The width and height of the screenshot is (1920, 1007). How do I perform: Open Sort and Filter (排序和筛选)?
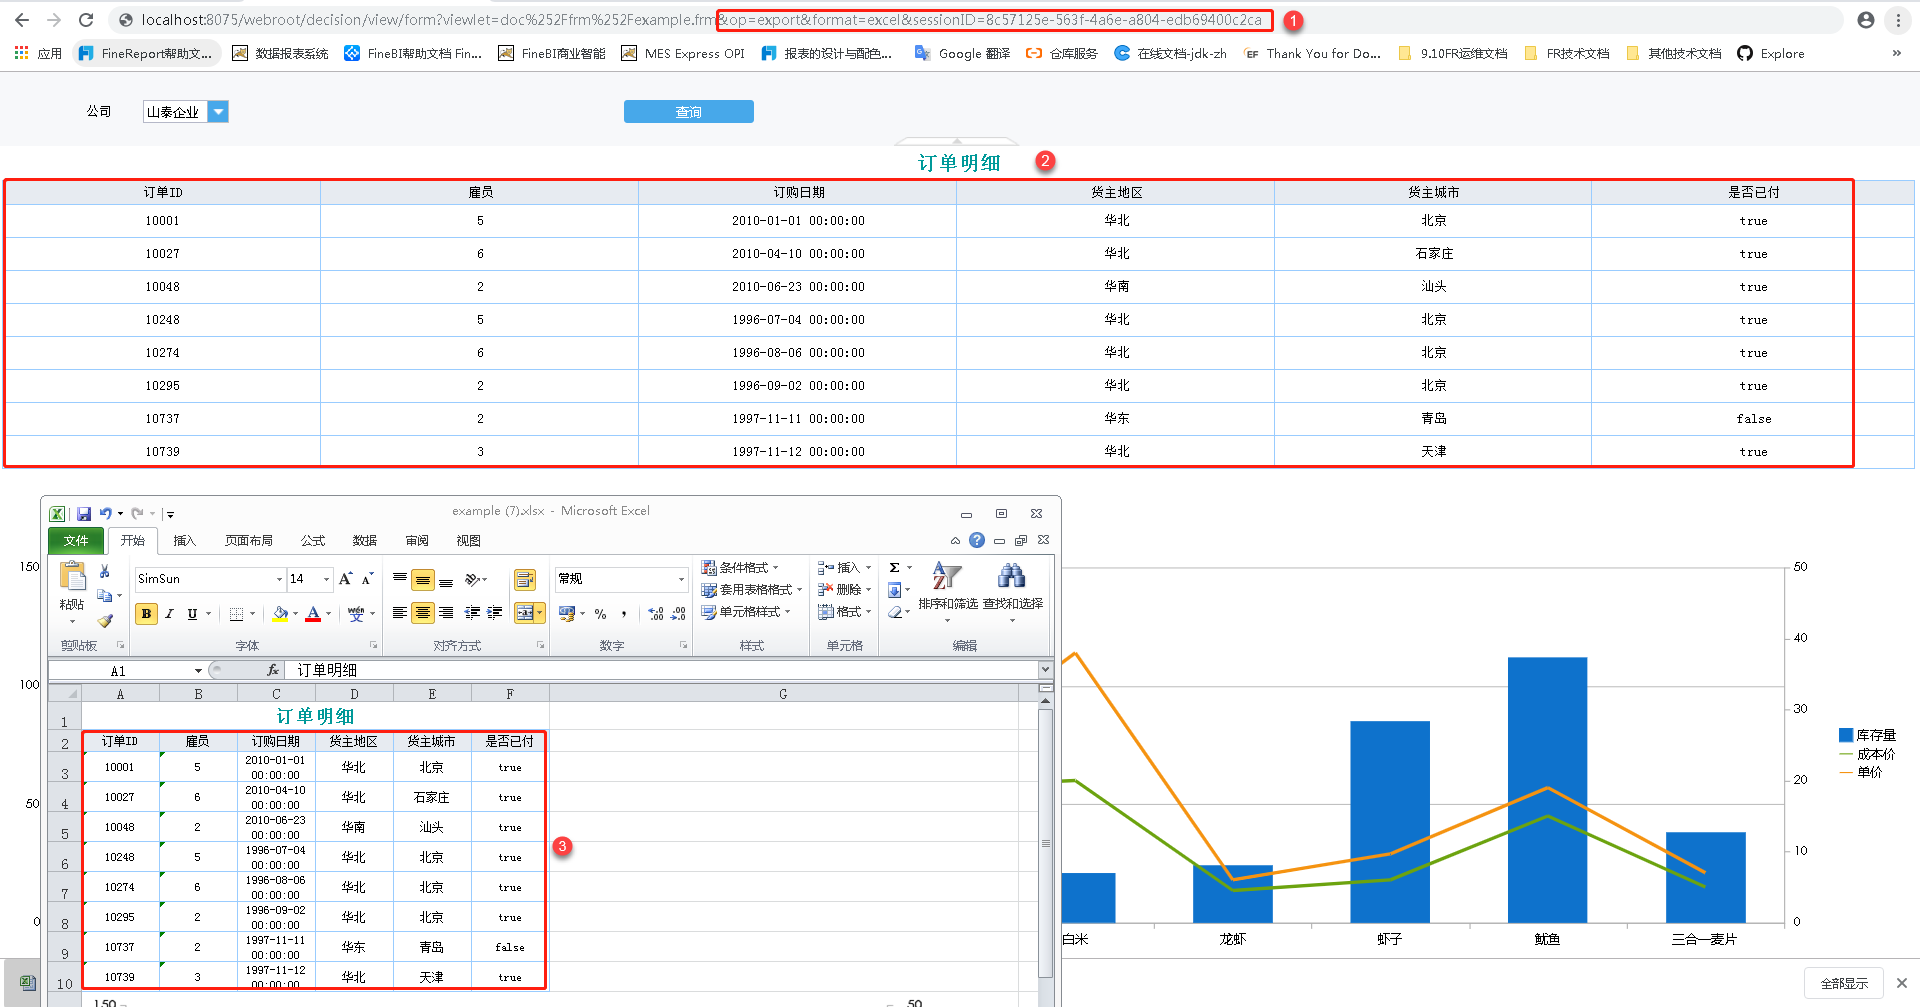[x=948, y=590]
